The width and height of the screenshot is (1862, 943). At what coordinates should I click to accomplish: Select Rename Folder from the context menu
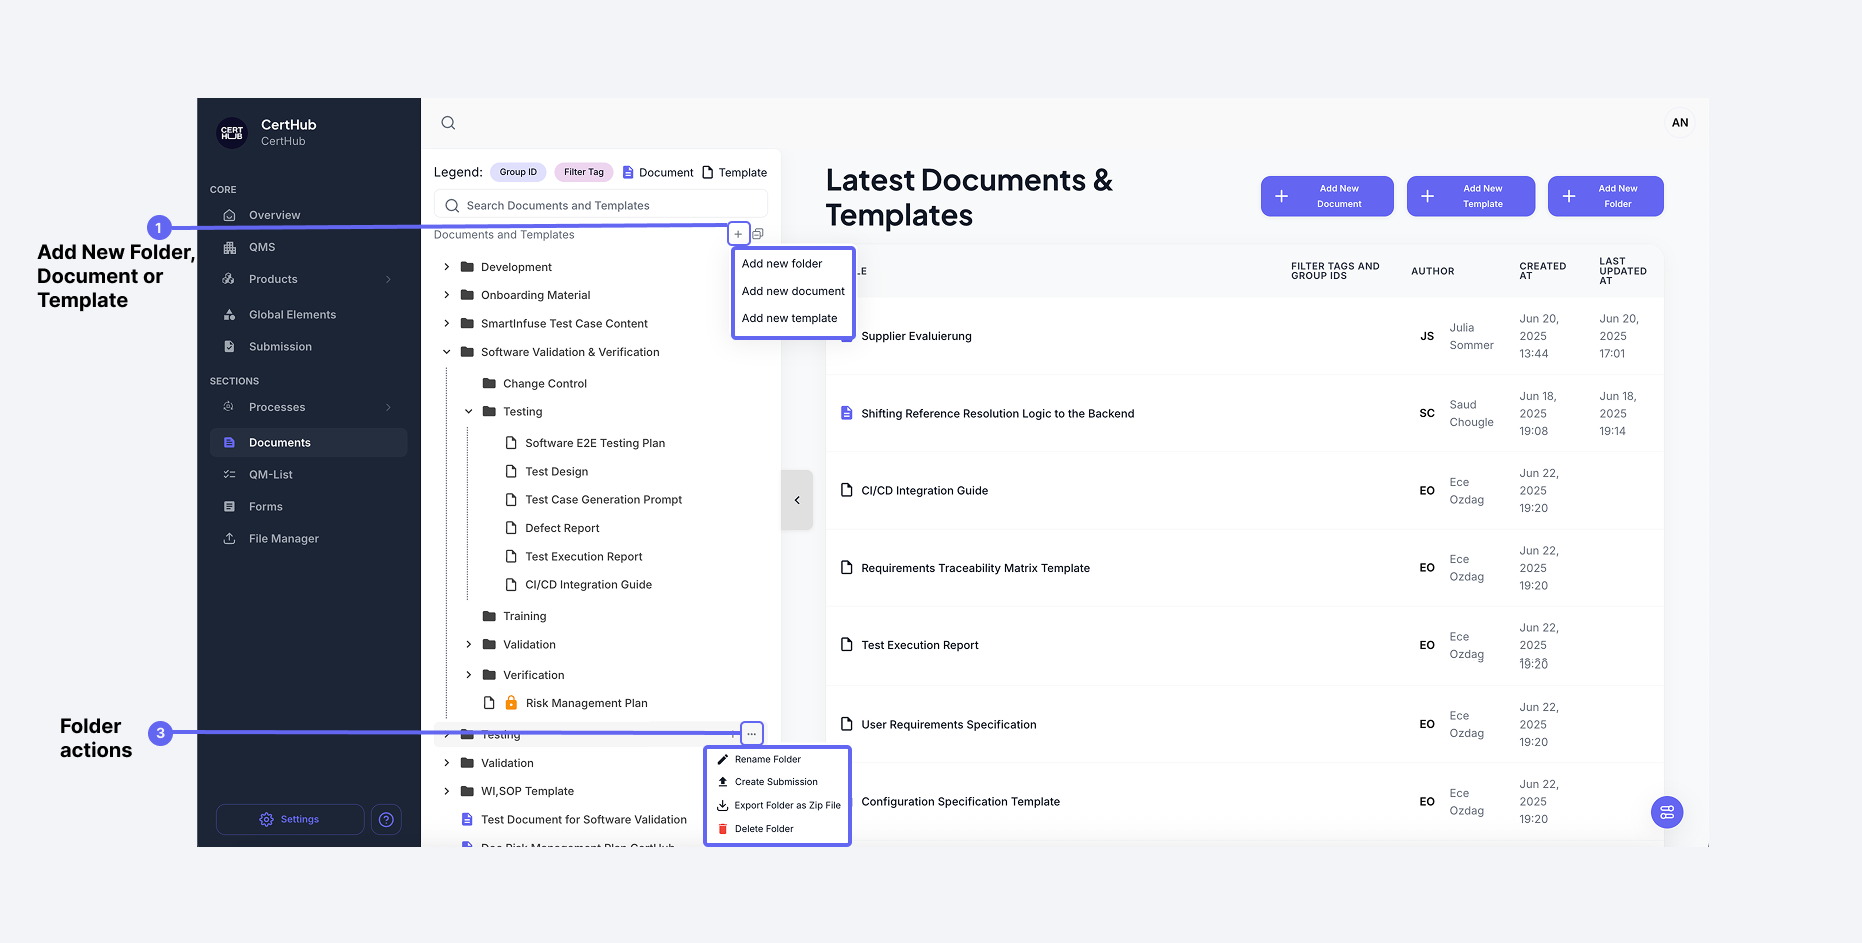tap(768, 759)
